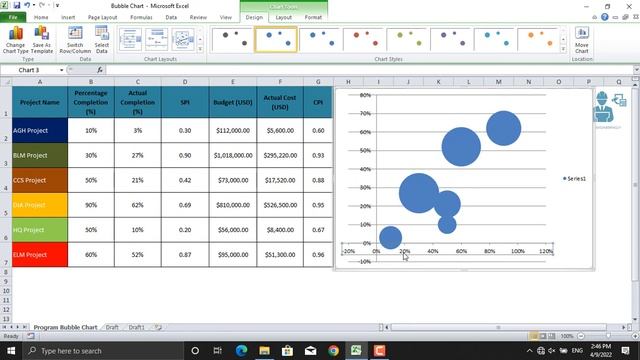Choose the first chart layout thumbnail
The image size is (640, 360).
click(x=130, y=40)
